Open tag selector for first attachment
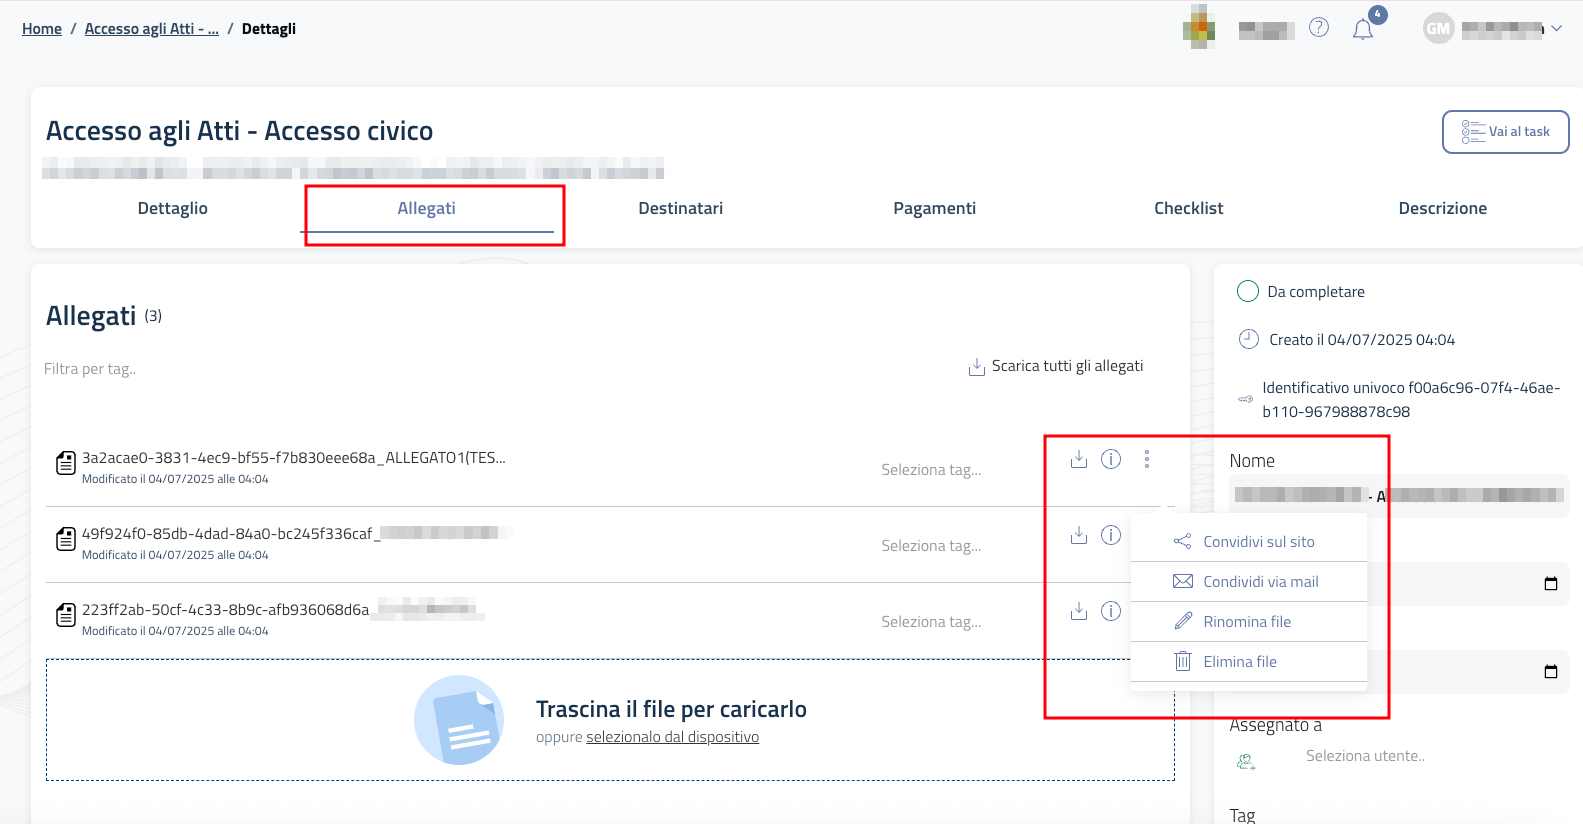The width and height of the screenshot is (1583, 824). click(x=930, y=470)
